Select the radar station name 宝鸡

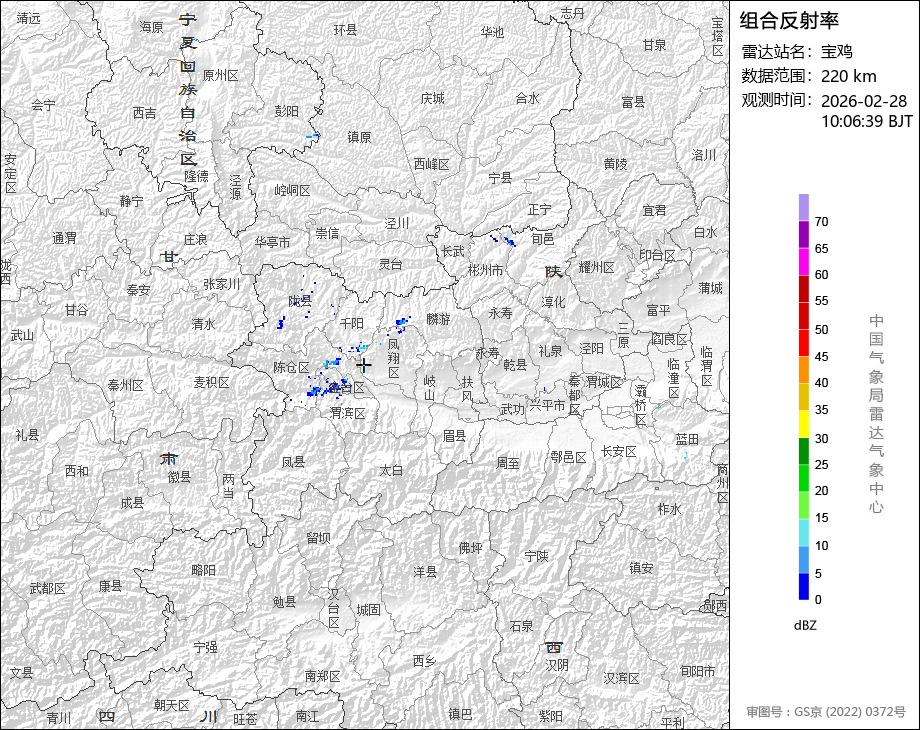click(x=836, y=52)
